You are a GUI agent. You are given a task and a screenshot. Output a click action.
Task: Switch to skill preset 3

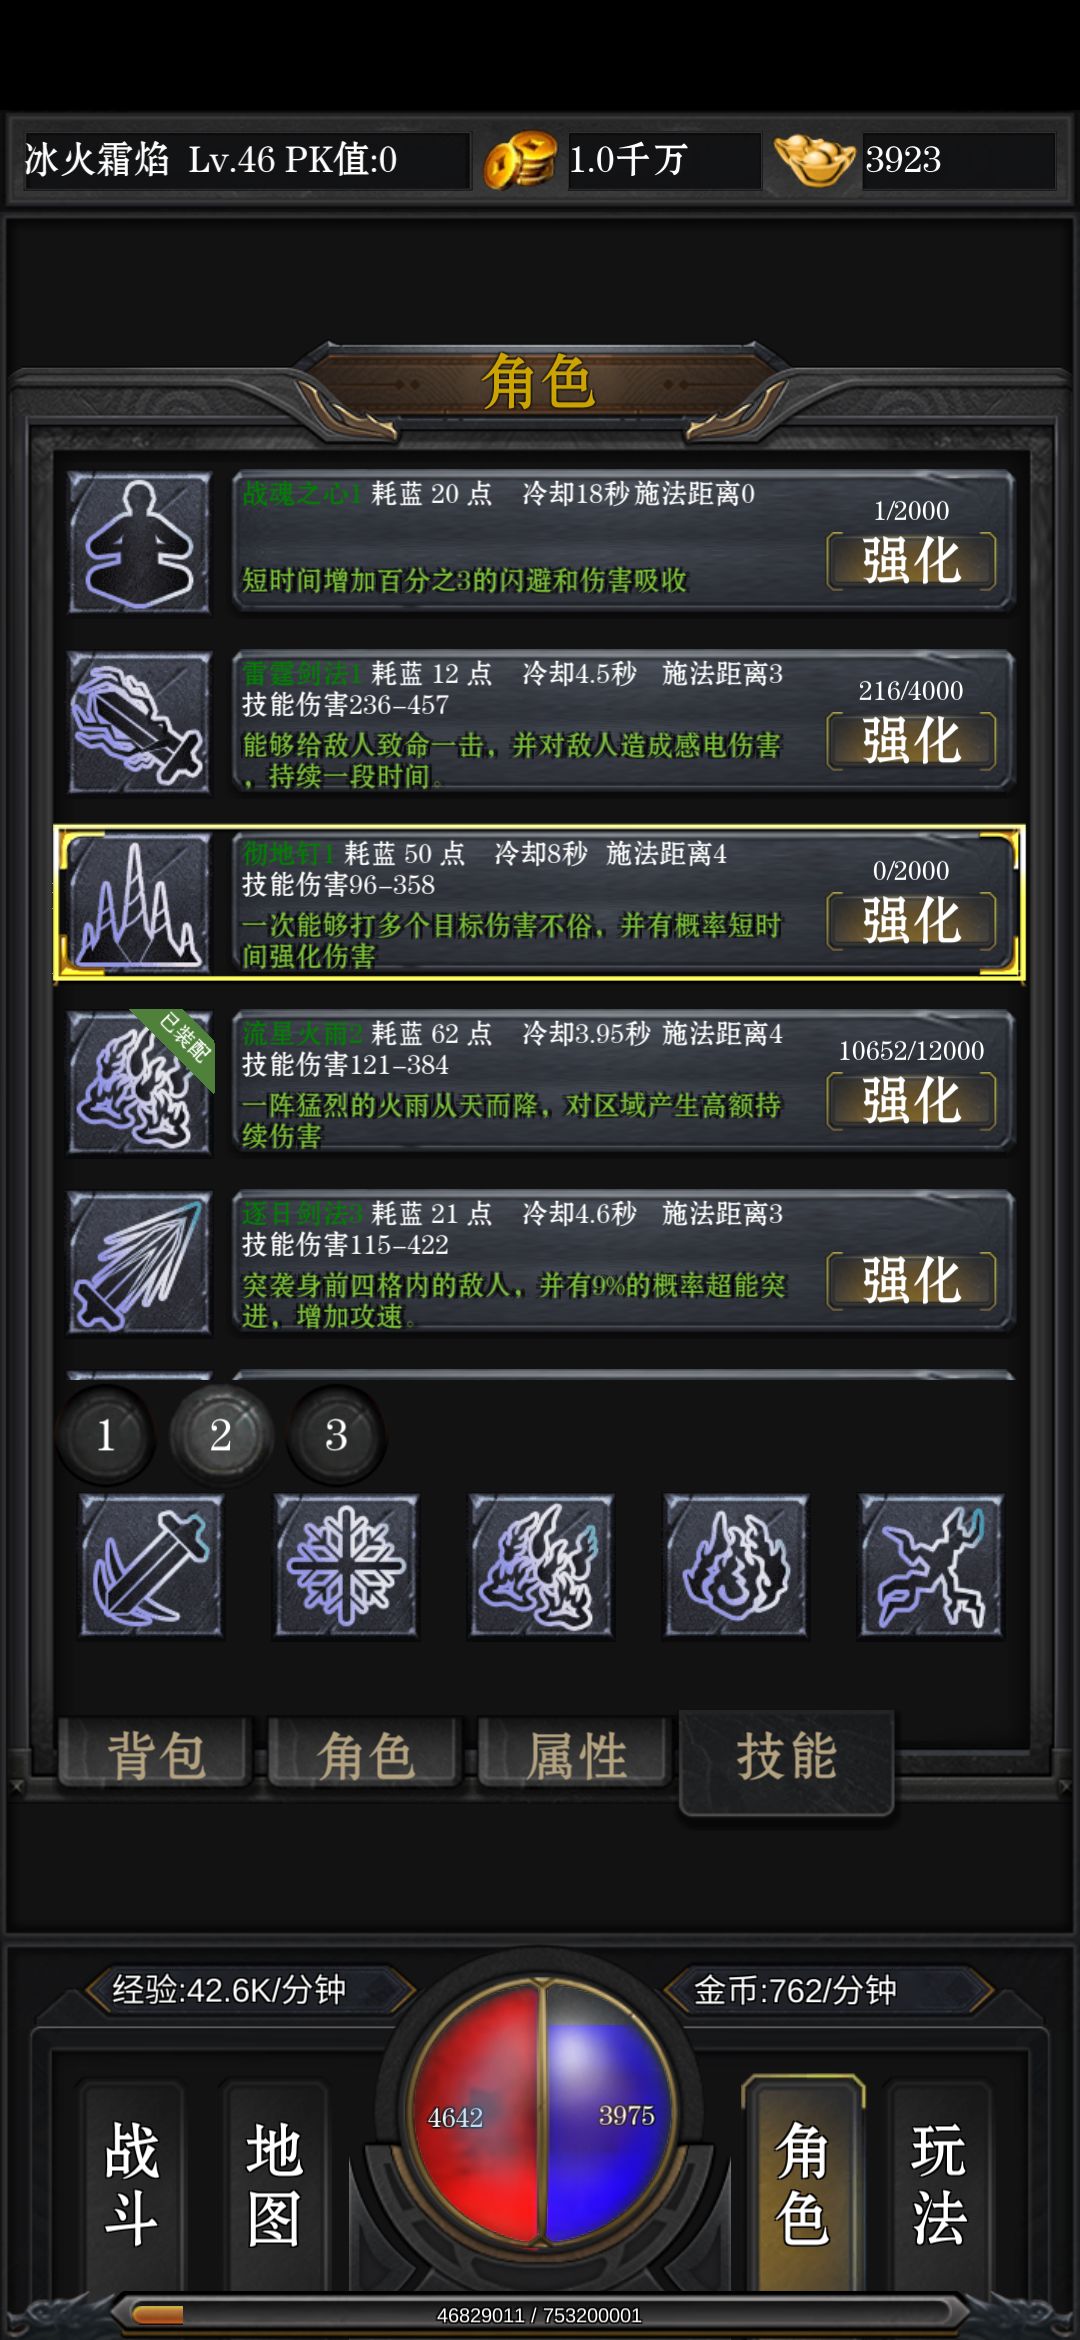[336, 1436]
